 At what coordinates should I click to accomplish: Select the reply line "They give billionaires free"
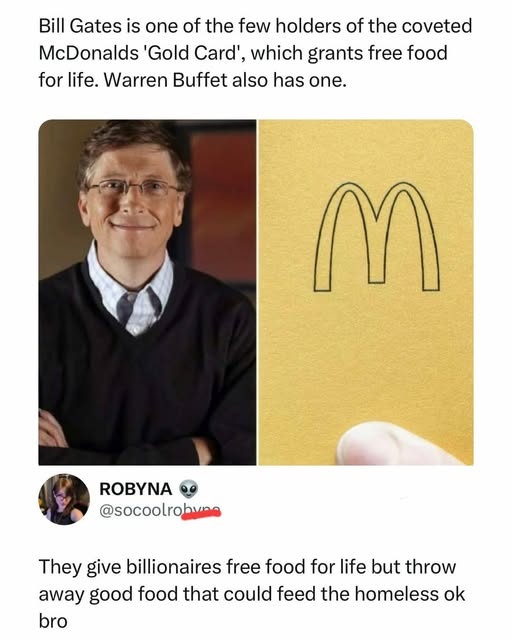point(247,567)
